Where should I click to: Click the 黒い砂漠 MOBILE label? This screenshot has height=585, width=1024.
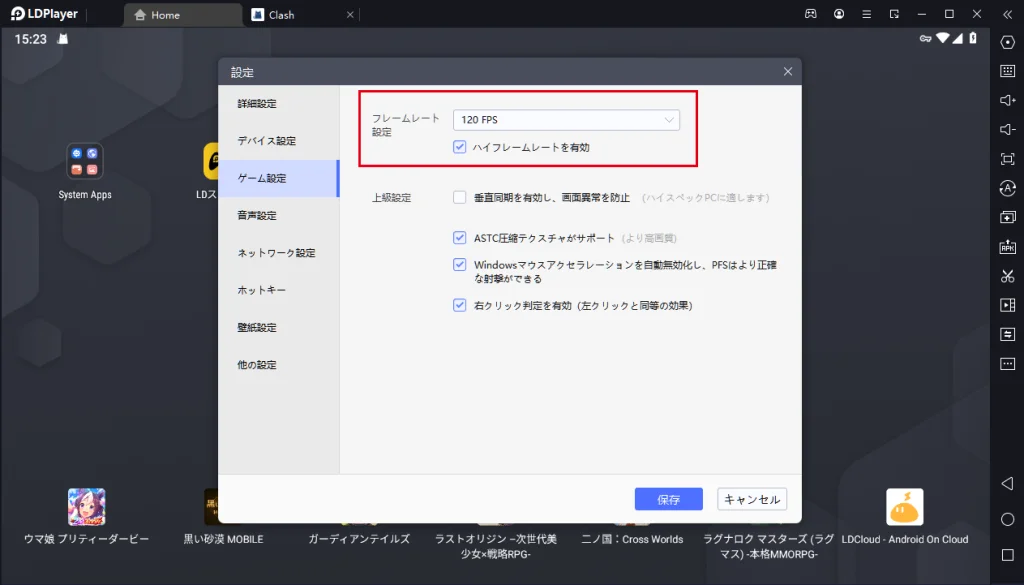(x=223, y=539)
